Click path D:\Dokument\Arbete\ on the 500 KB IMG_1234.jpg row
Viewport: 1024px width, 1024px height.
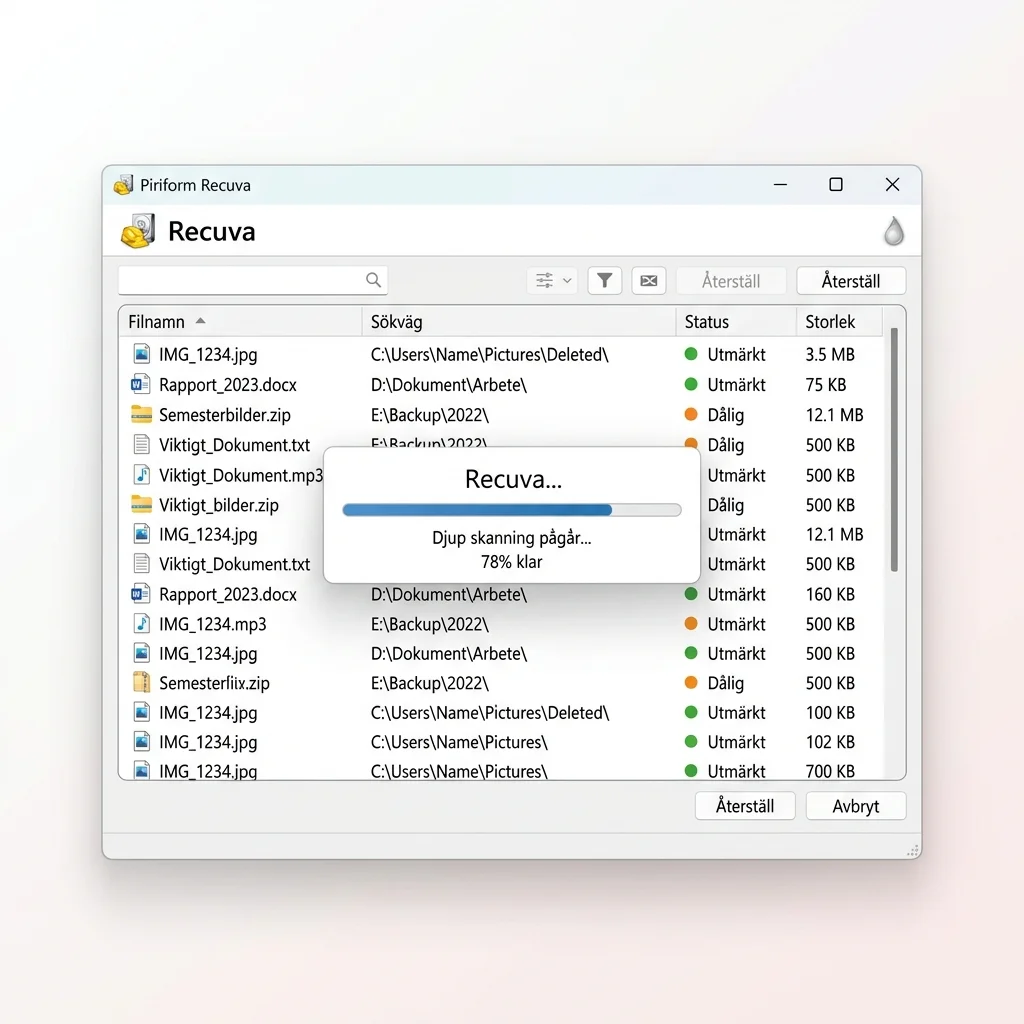click(x=449, y=654)
